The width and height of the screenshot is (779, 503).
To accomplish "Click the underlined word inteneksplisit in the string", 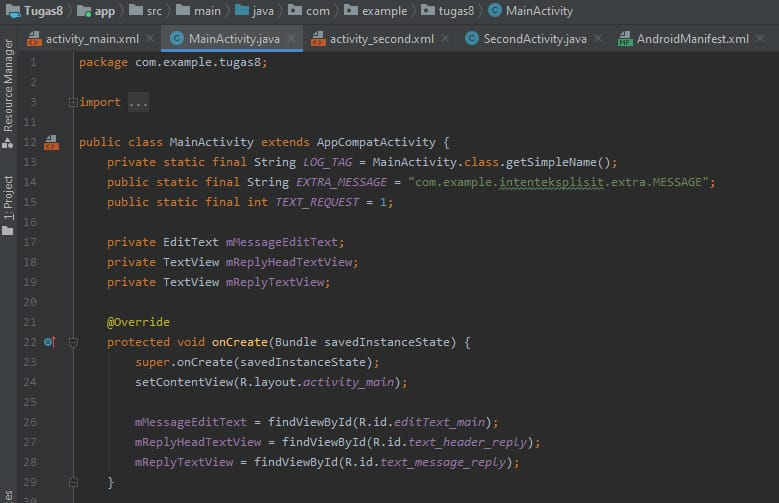I will [551, 182].
